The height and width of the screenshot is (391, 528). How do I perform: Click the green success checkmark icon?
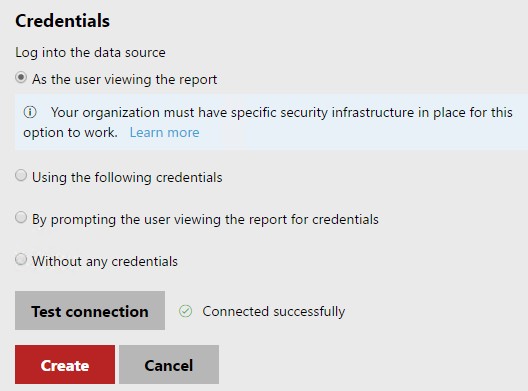(186, 311)
